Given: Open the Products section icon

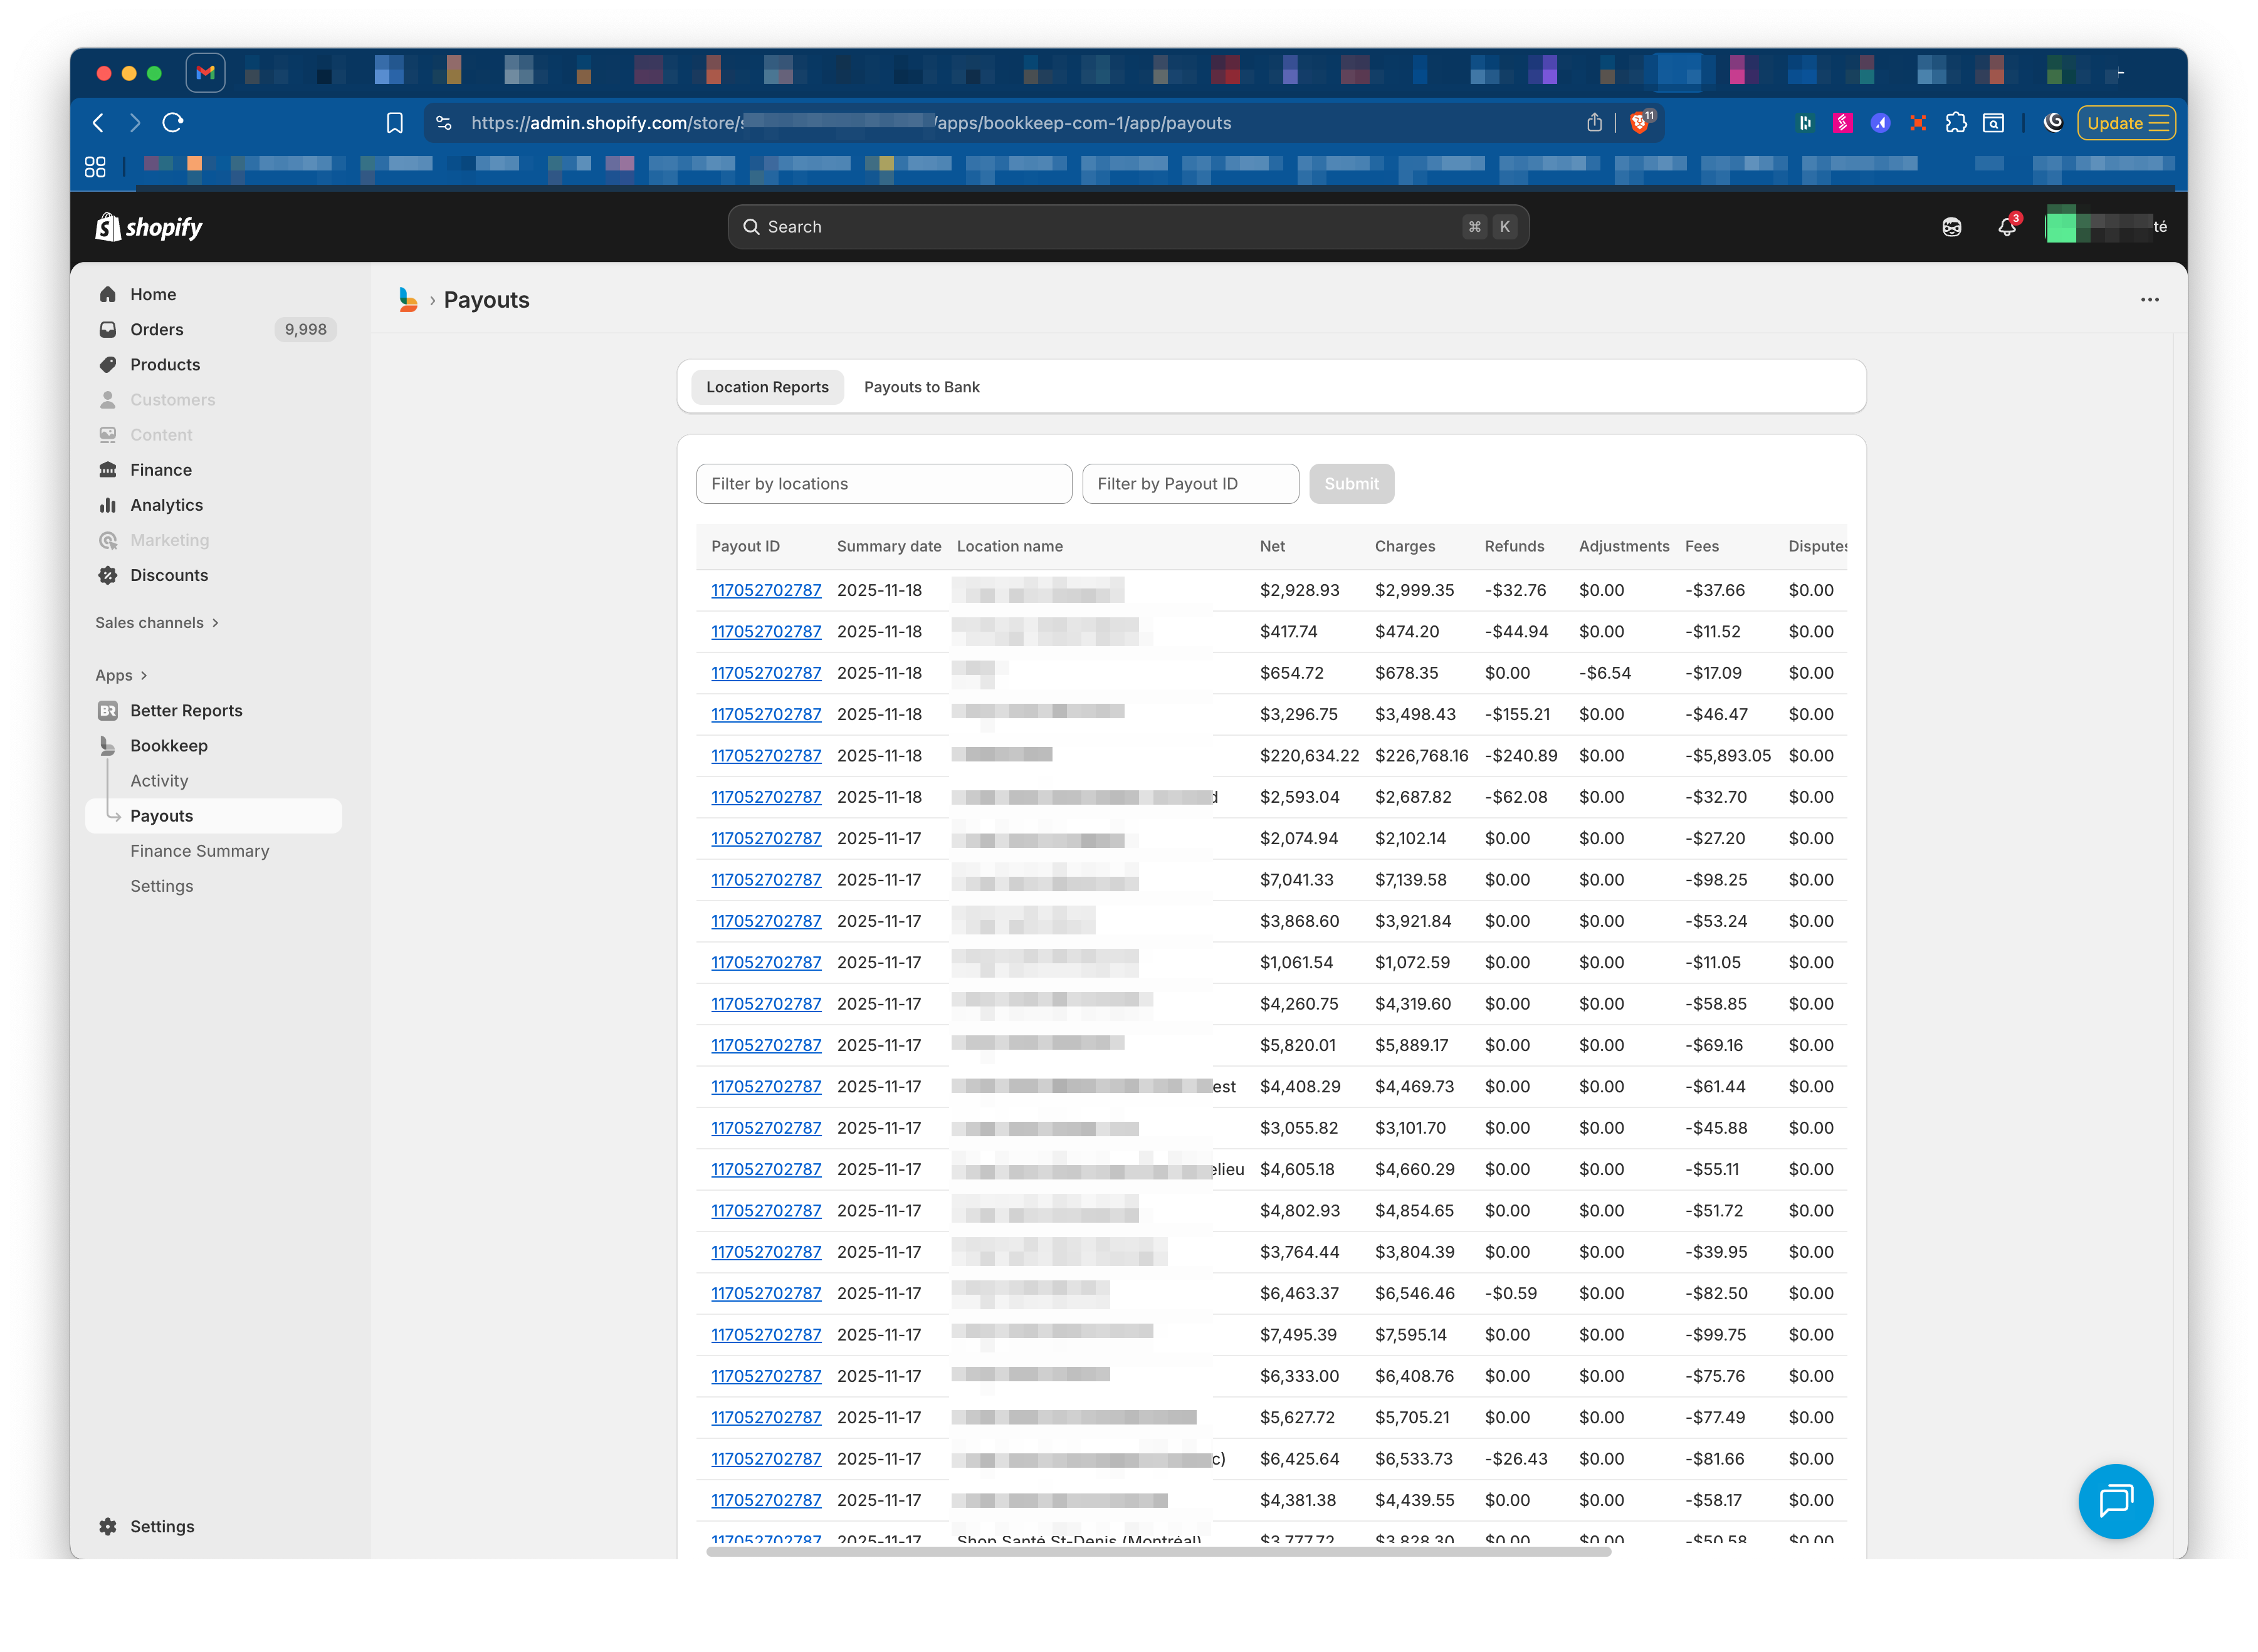Looking at the screenshot, I should pyautogui.click(x=108, y=364).
